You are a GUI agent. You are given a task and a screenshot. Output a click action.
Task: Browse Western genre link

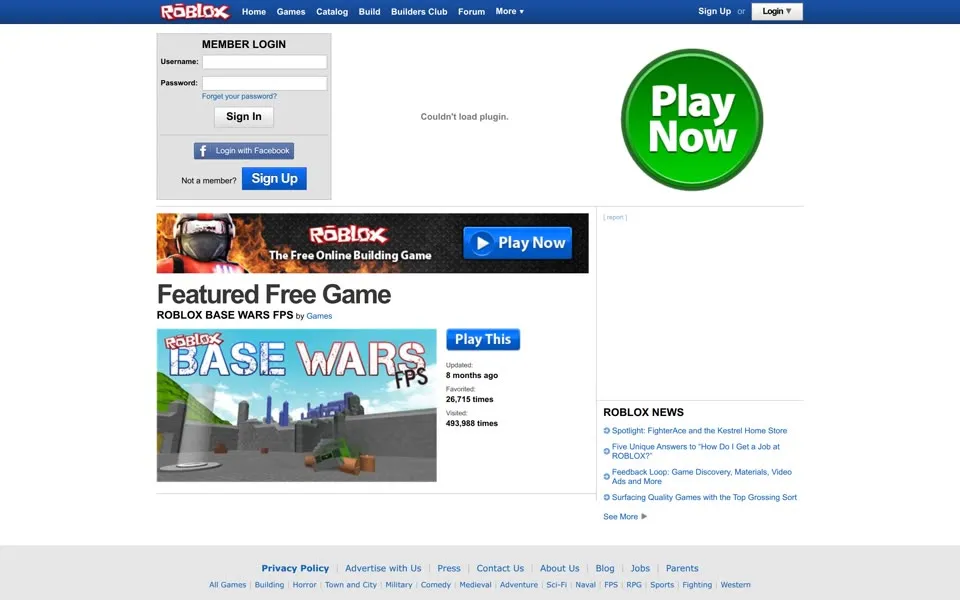(735, 585)
